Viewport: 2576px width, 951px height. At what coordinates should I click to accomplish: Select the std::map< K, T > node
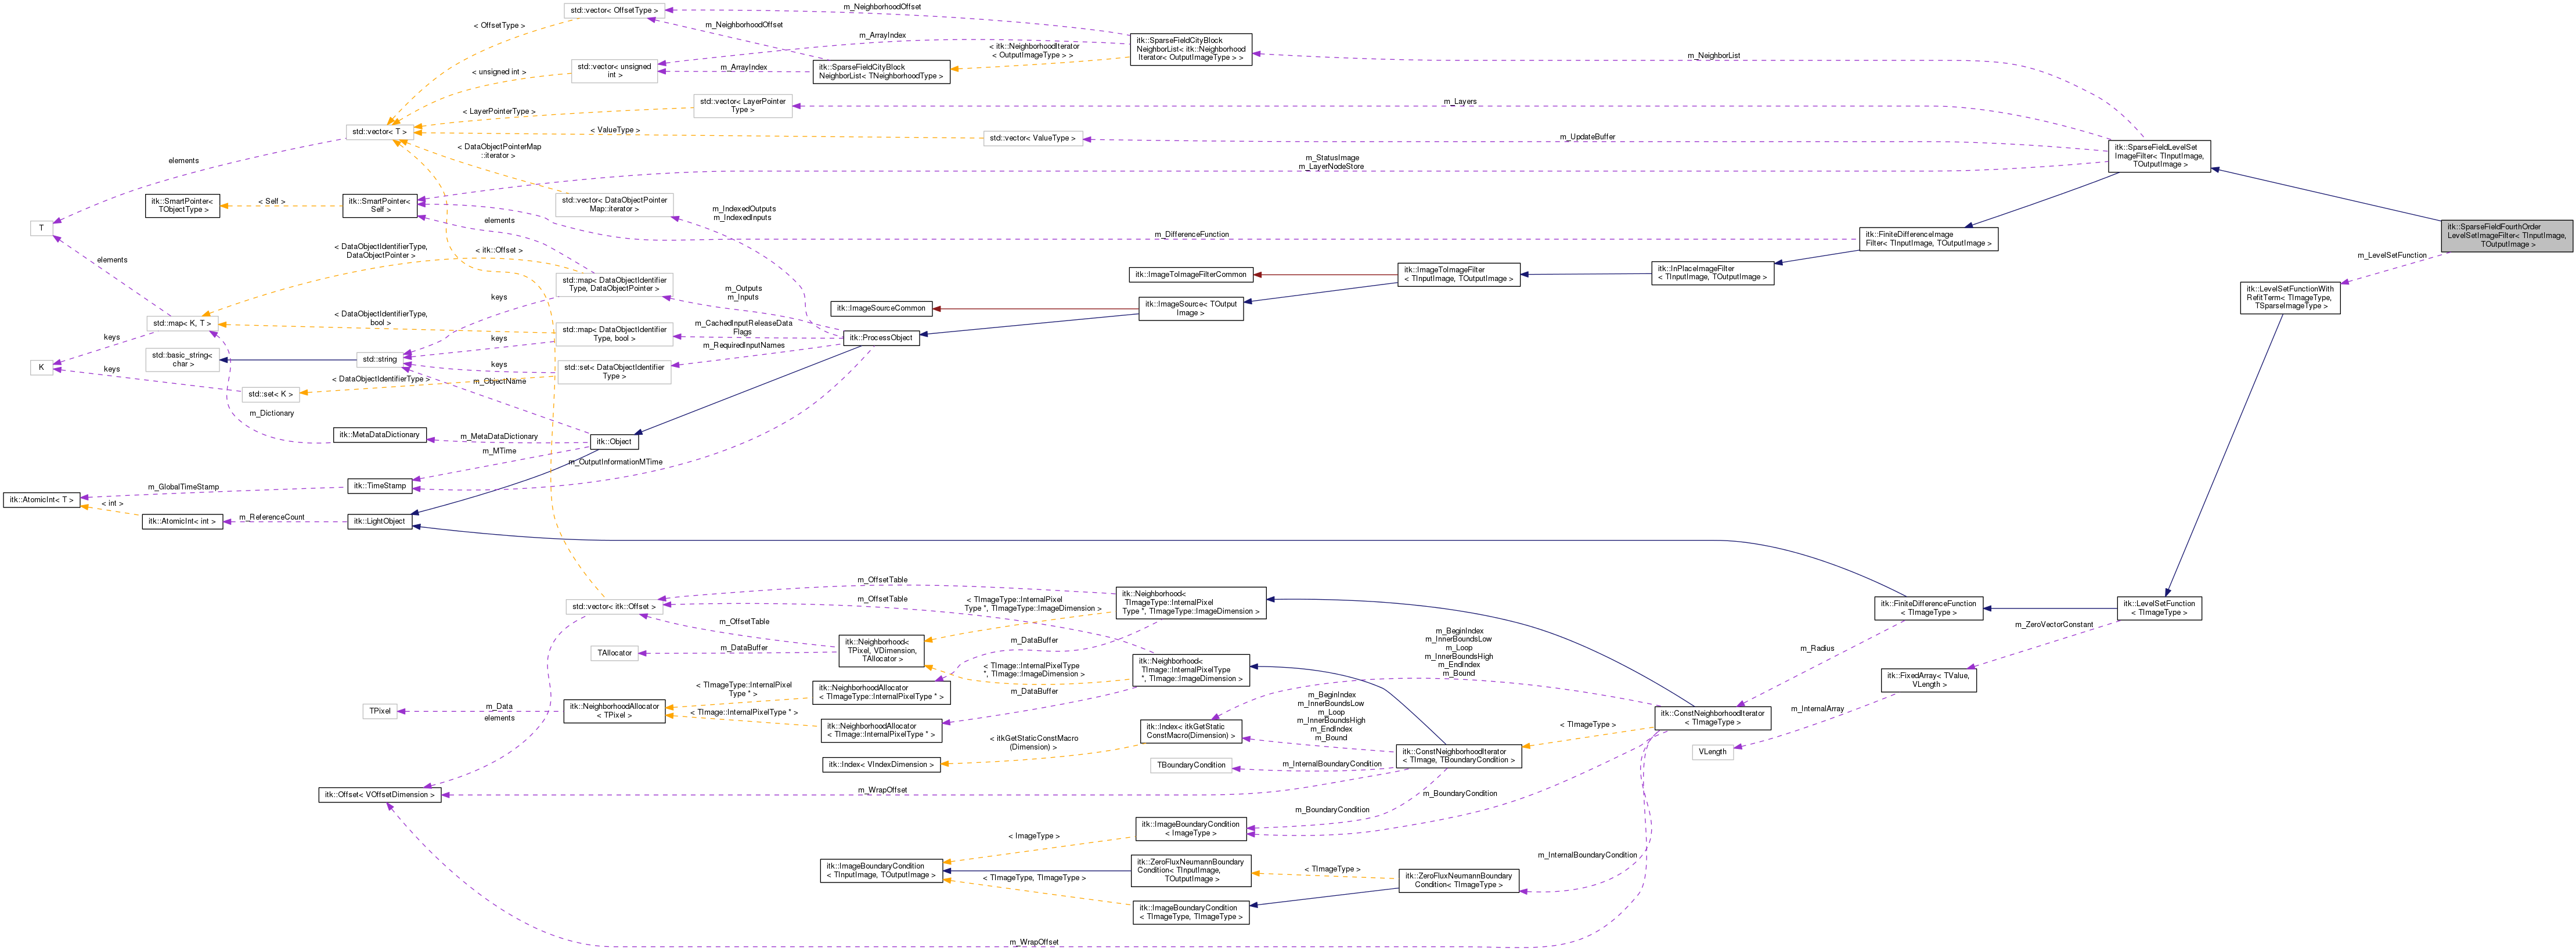(x=181, y=323)
